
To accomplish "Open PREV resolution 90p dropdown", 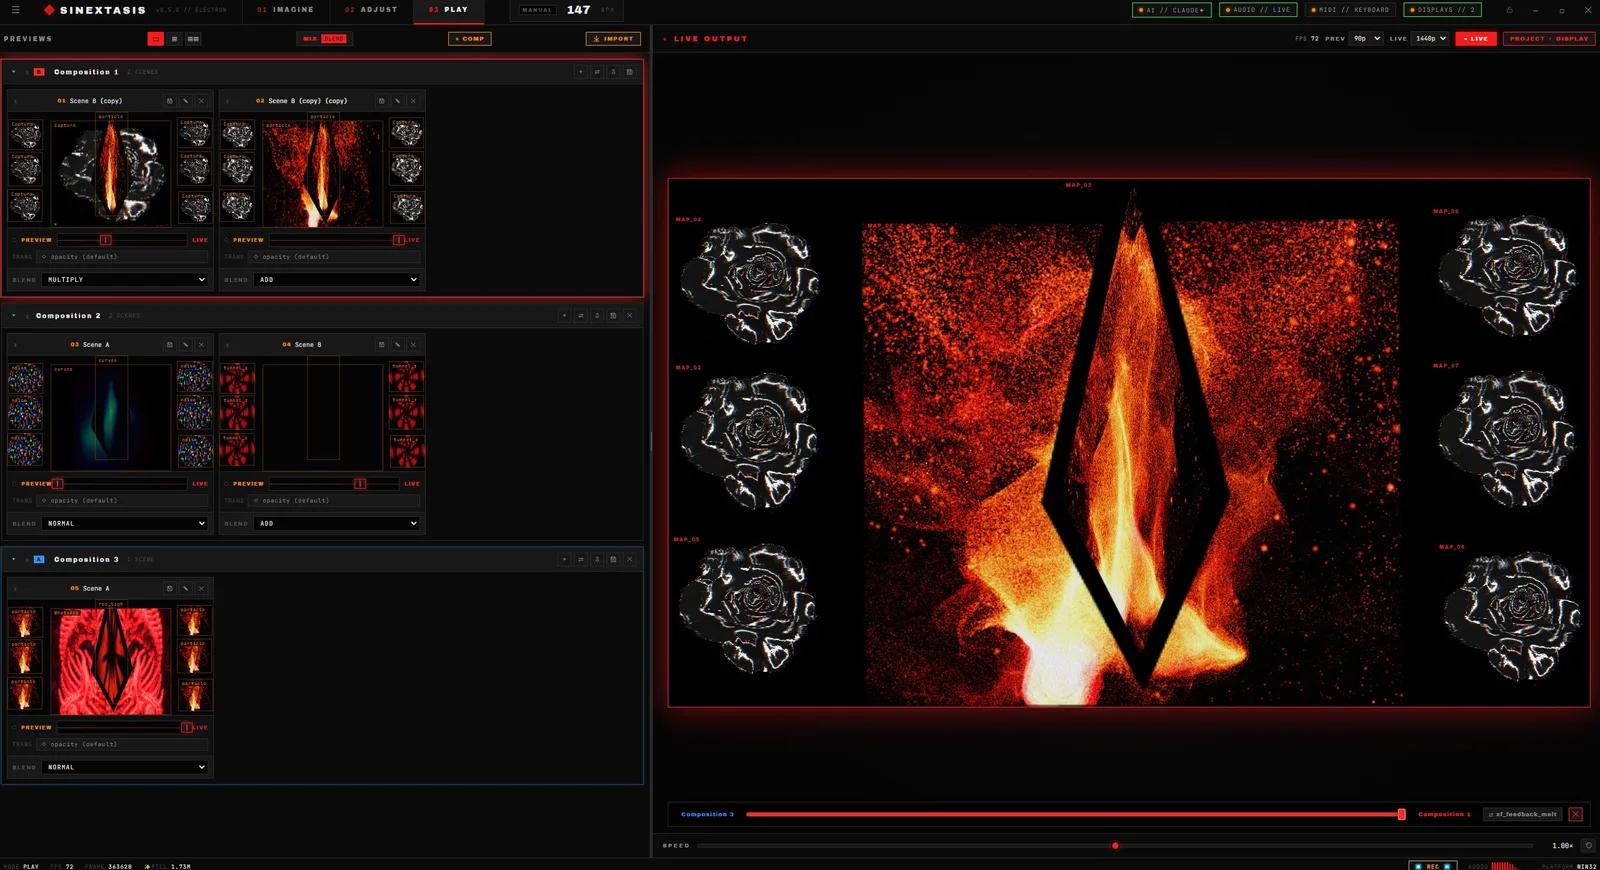I will (1366, 39).
